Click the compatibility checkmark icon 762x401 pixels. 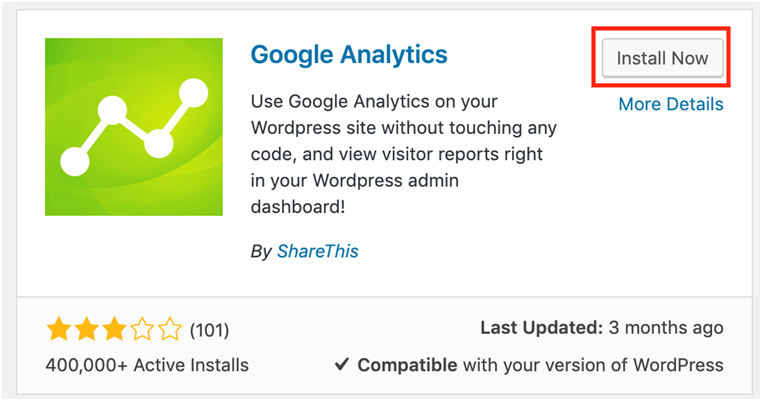pos(343,364)
